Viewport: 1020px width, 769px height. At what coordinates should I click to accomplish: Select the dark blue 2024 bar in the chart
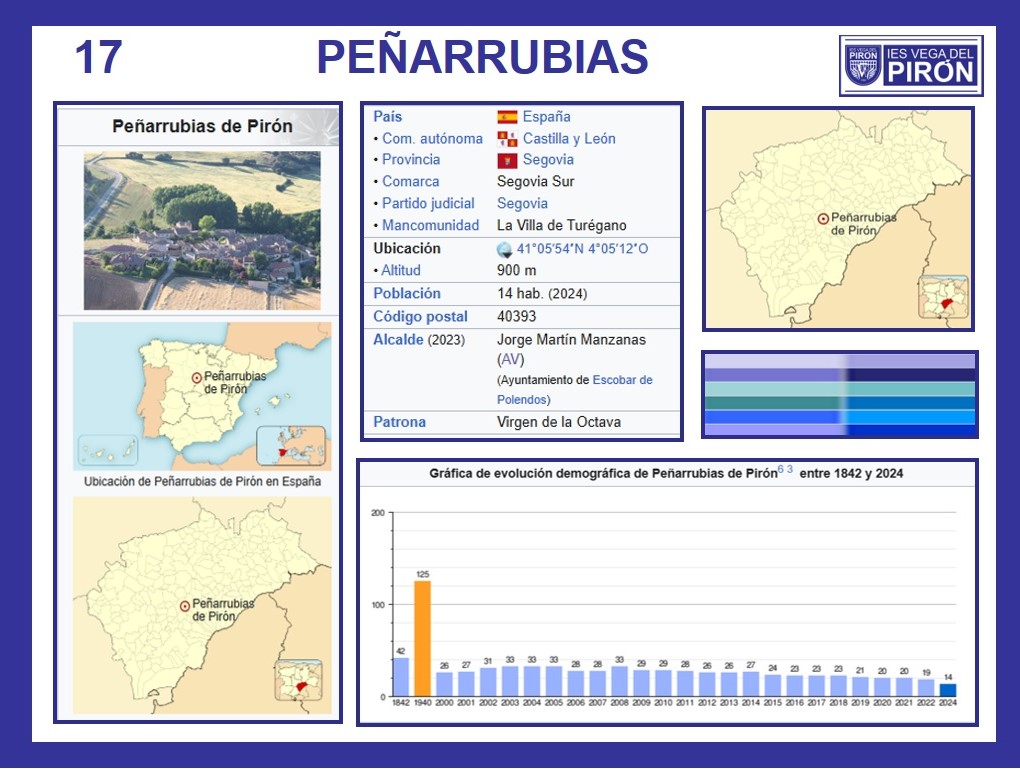947,689
